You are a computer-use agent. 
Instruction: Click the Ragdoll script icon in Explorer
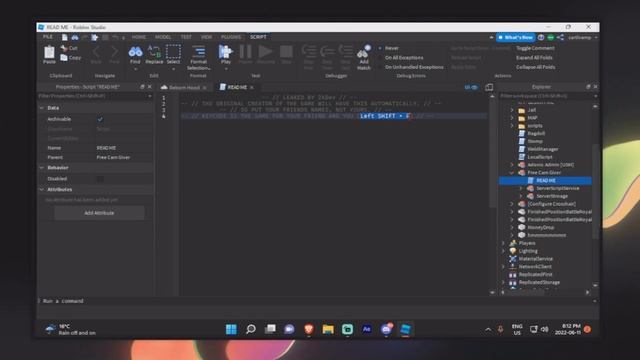[x=521, y=133]
